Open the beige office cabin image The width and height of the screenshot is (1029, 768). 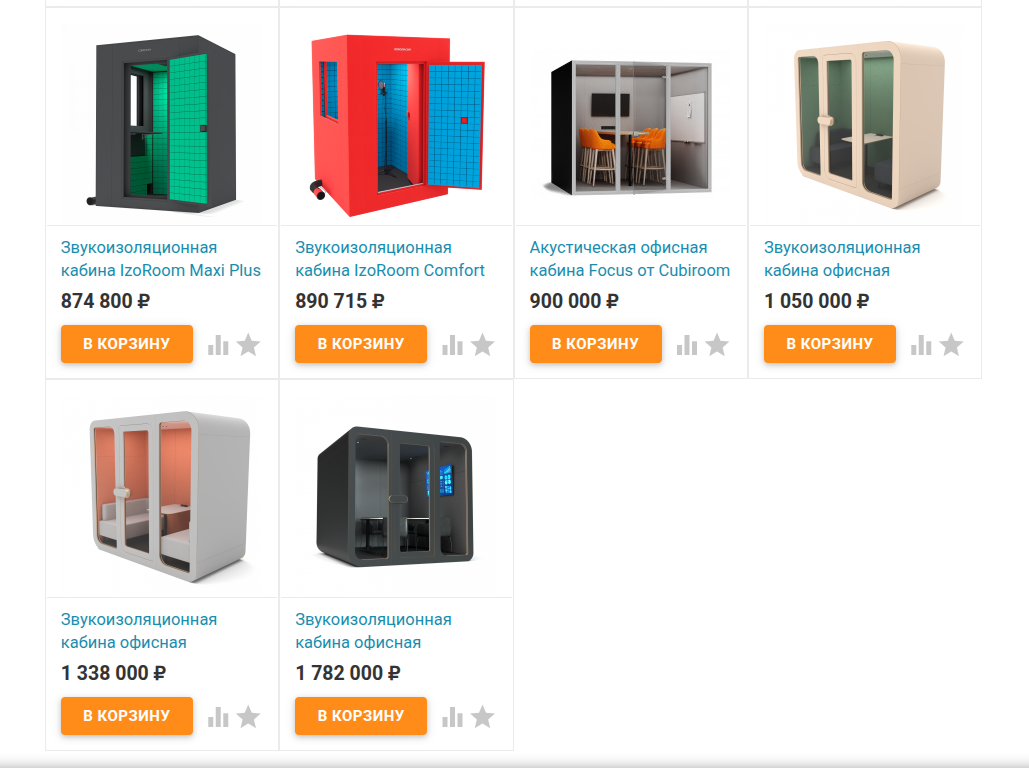pos(870,125)
